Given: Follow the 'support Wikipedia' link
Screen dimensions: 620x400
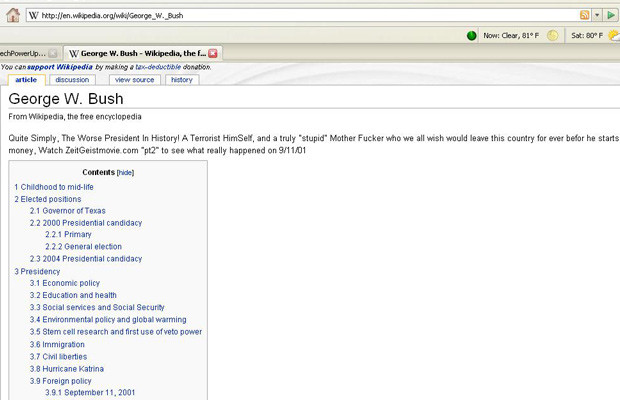Looking at the screenshot, I should click(x=60, y=67).
